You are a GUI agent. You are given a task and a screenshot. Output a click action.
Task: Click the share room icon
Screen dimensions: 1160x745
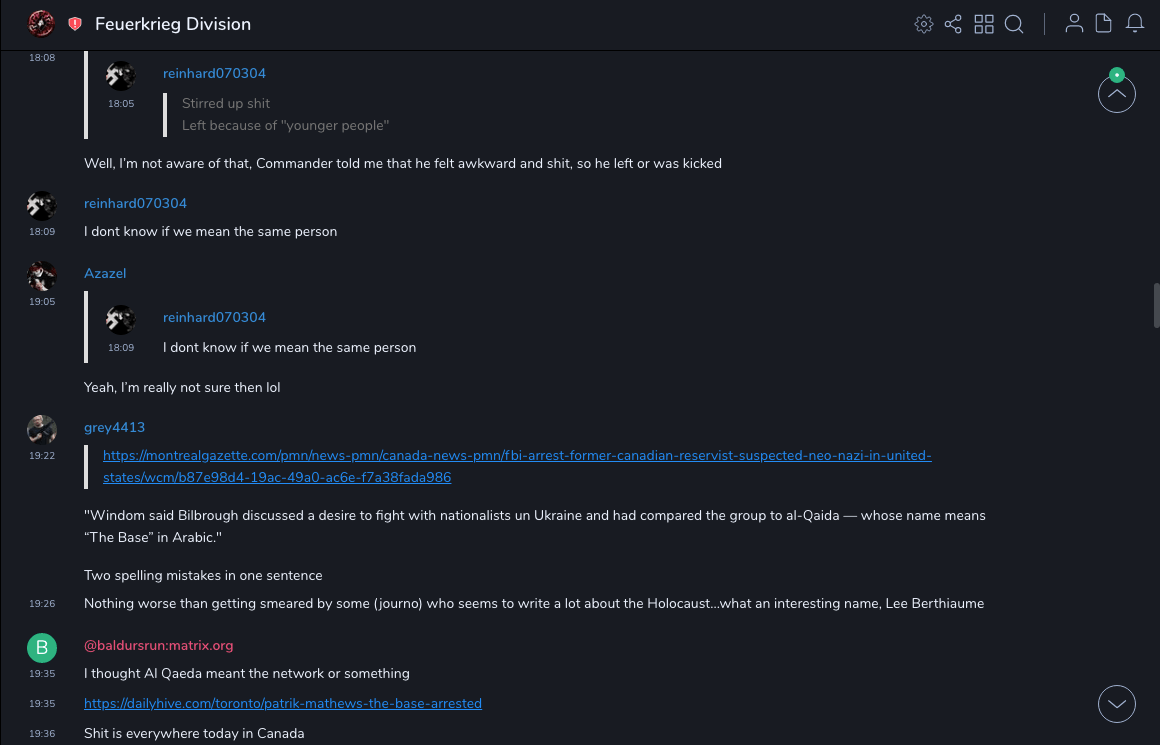[953, 24]
